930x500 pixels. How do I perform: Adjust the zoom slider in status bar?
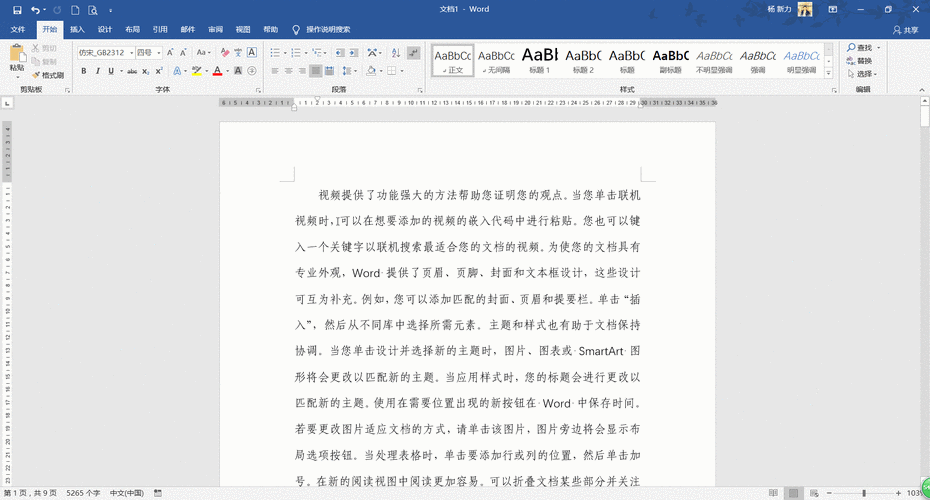click(x=864, y=493)
